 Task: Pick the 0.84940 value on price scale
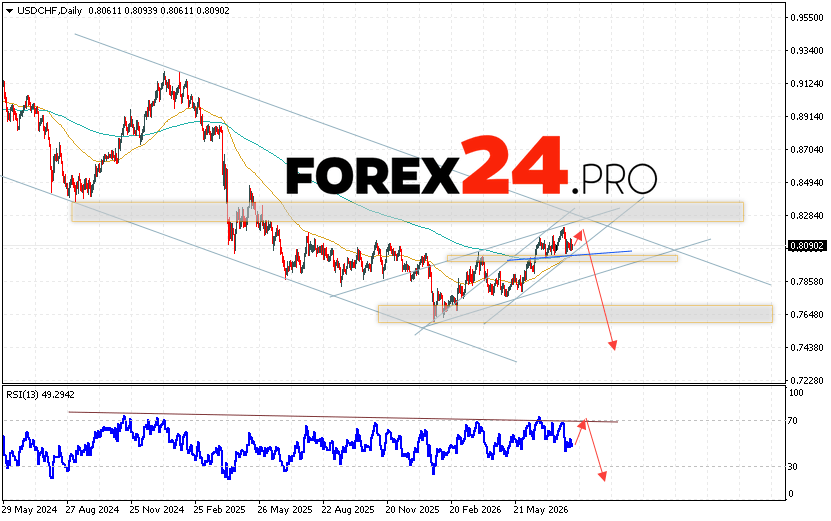[807, 183]
